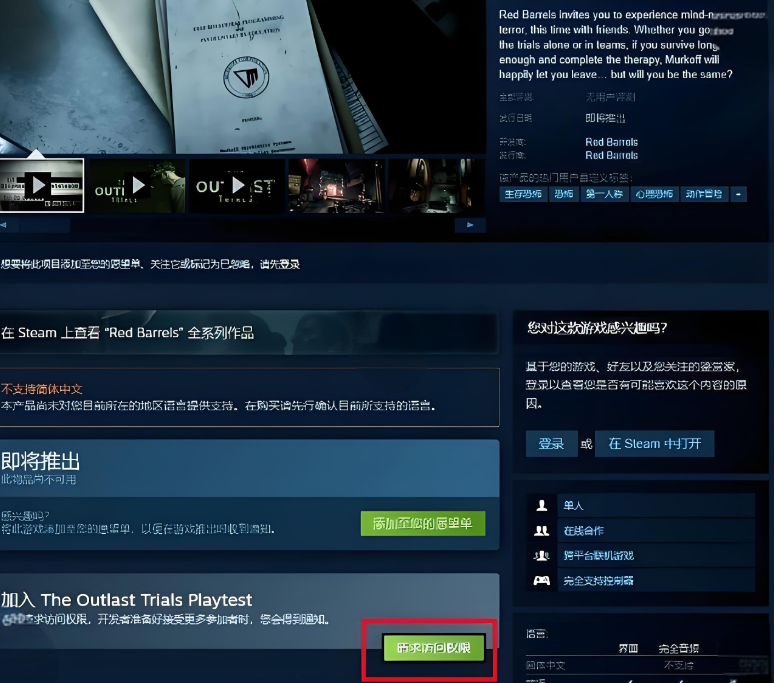Click the controller support gamepad icon

click(x=542, y=580)
